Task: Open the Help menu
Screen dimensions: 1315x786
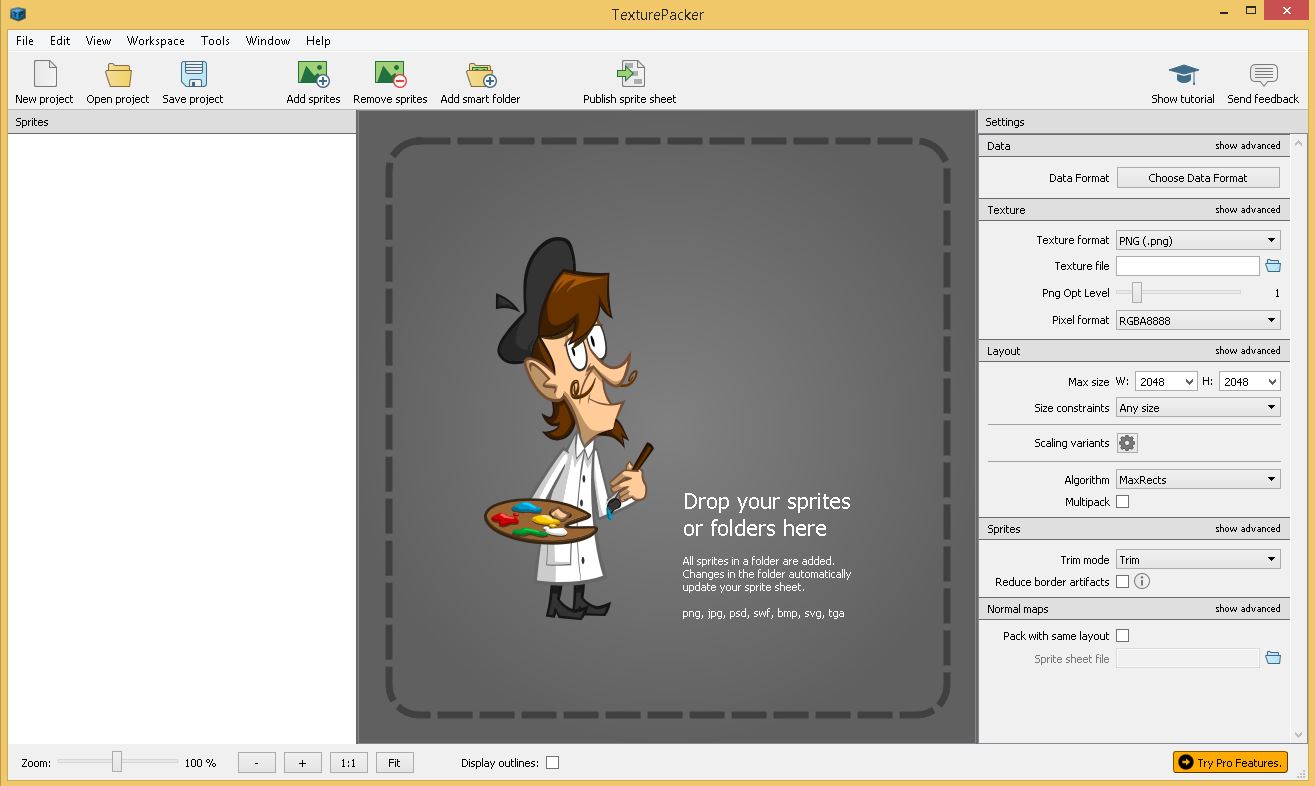Action: [318, 41]
